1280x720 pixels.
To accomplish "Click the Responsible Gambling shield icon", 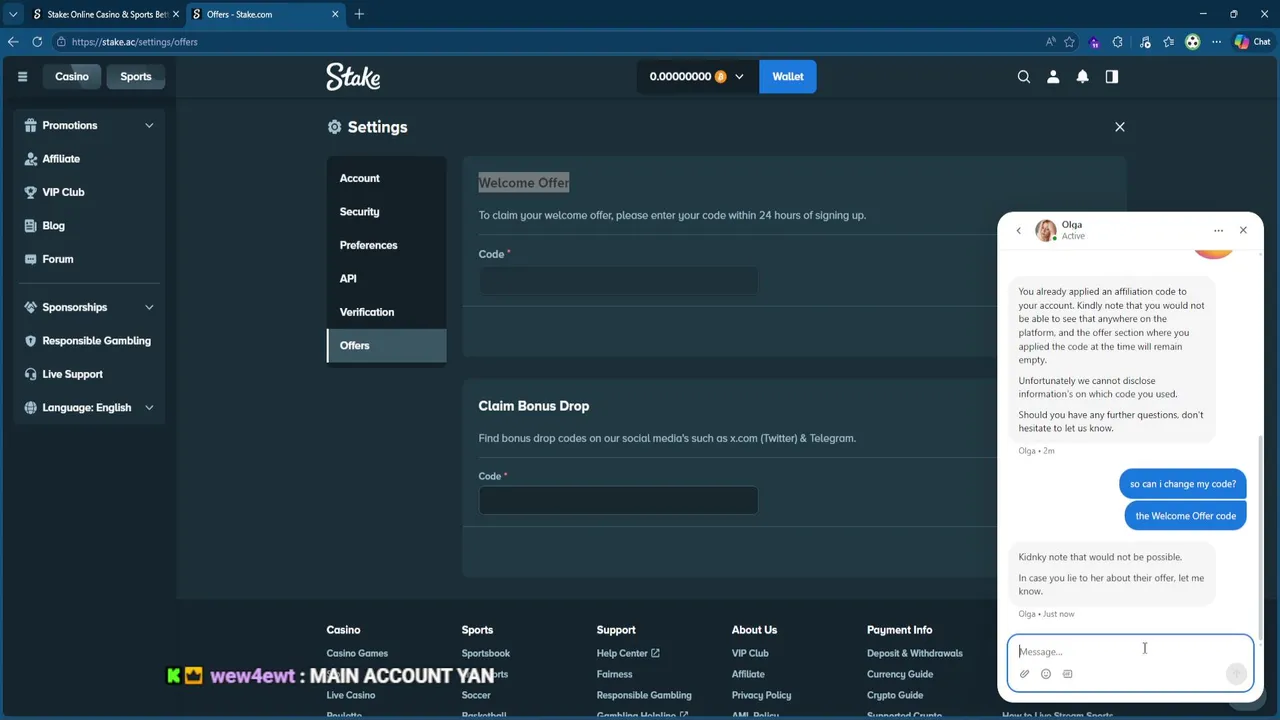I will click(x=31, y=341).
